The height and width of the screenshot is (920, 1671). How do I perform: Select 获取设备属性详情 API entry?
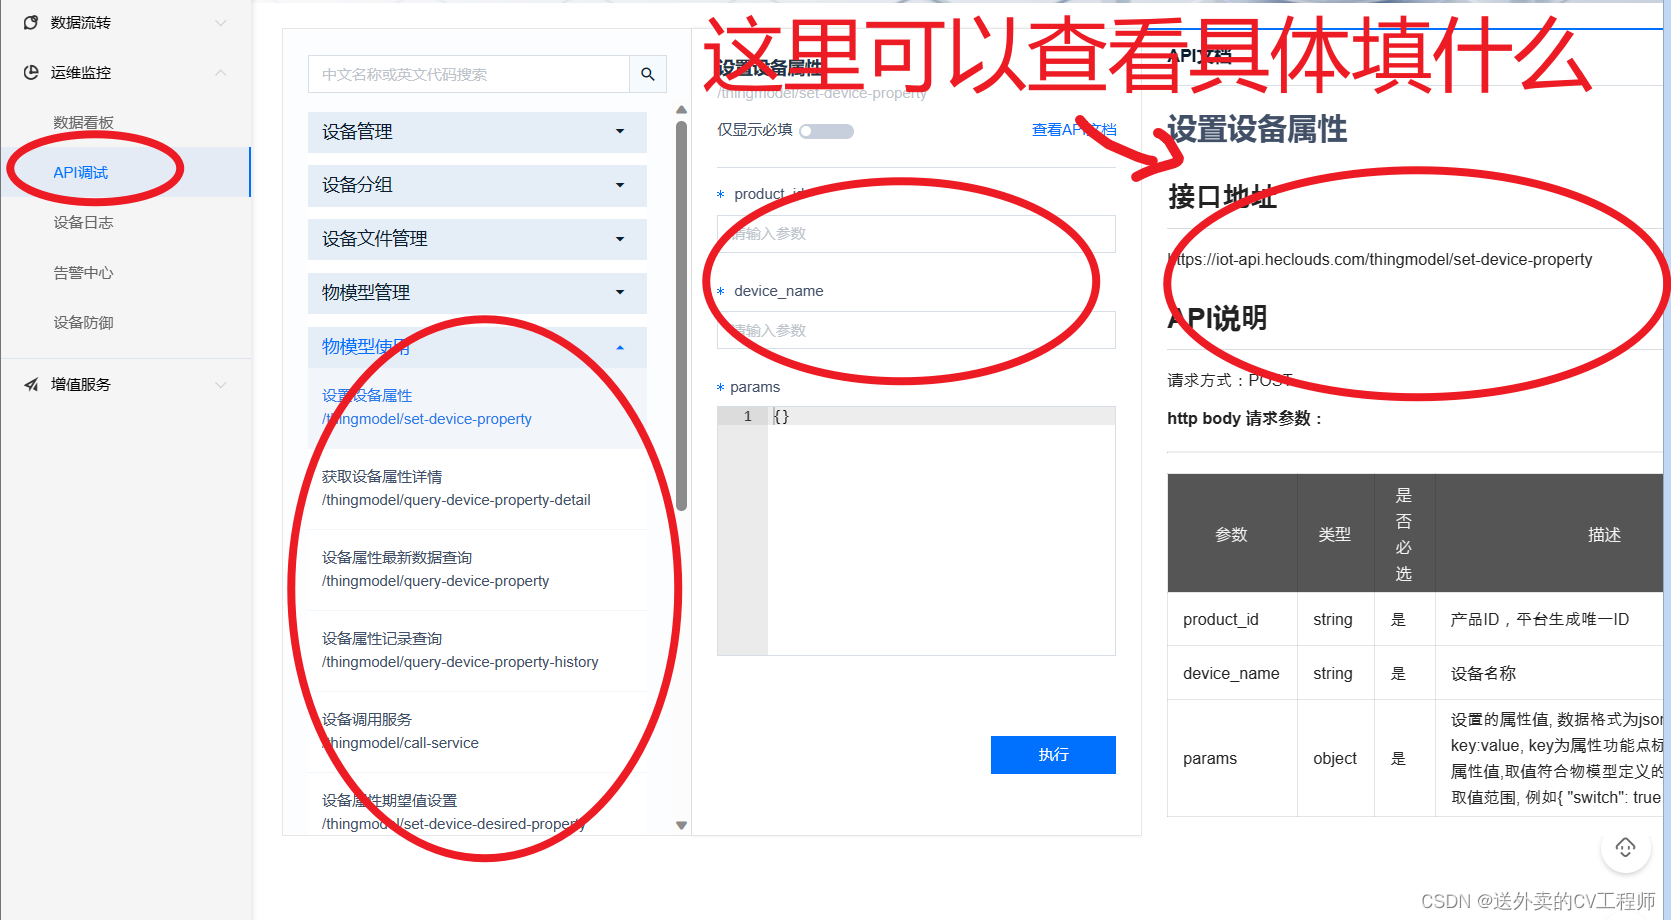[477, 488]
